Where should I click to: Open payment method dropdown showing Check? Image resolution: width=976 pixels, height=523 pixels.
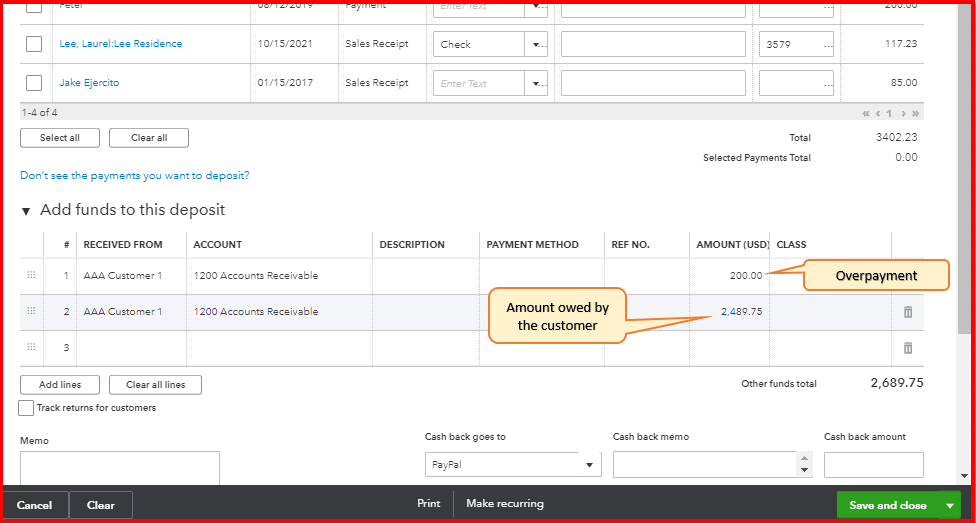pyautogui.click(x=536, y=44)
